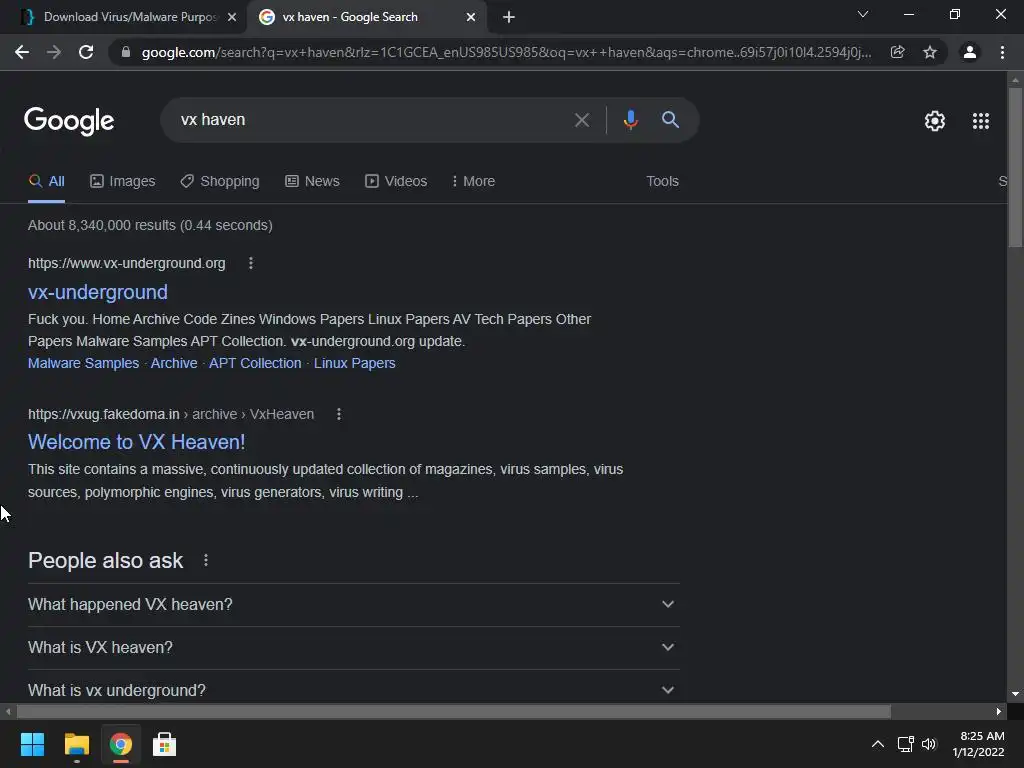Click the horizontal scrollbar thumb

[454, 711]
